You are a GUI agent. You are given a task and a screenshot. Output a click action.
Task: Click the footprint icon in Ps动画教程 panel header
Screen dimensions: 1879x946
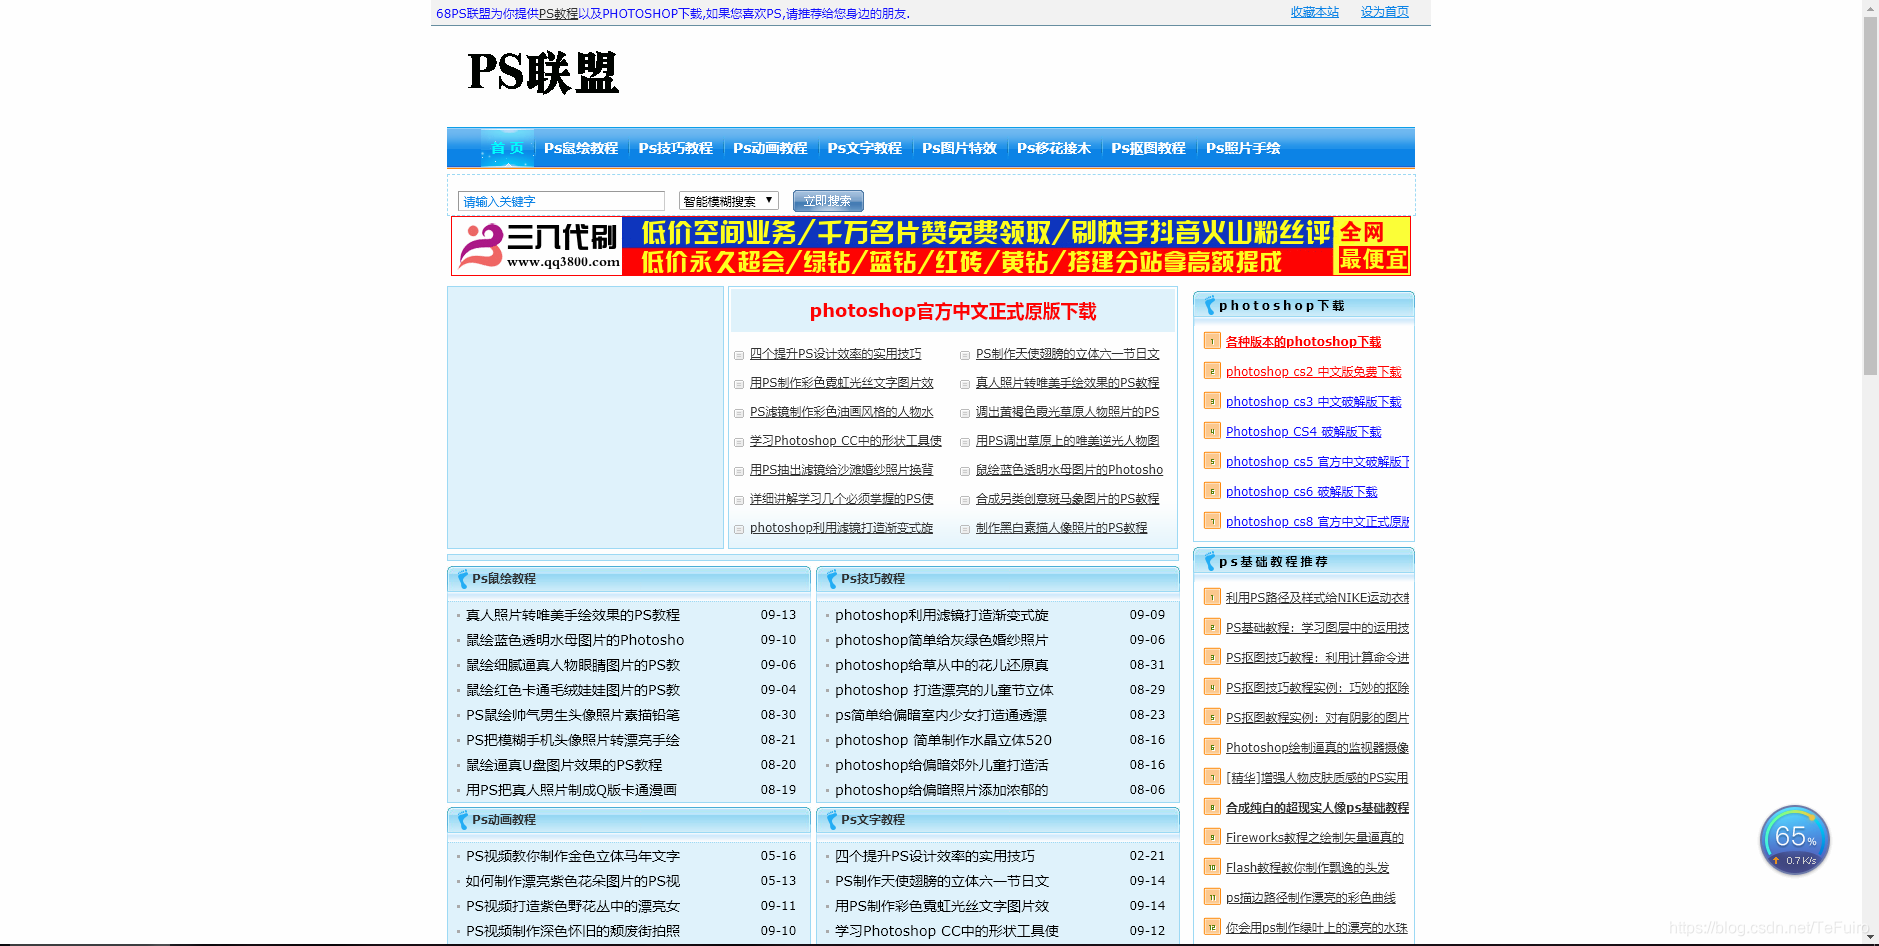tap(462, 820)
